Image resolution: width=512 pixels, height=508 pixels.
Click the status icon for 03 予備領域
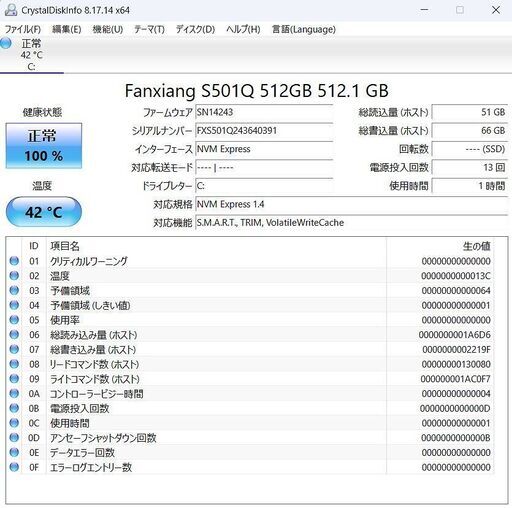[14, 290]
